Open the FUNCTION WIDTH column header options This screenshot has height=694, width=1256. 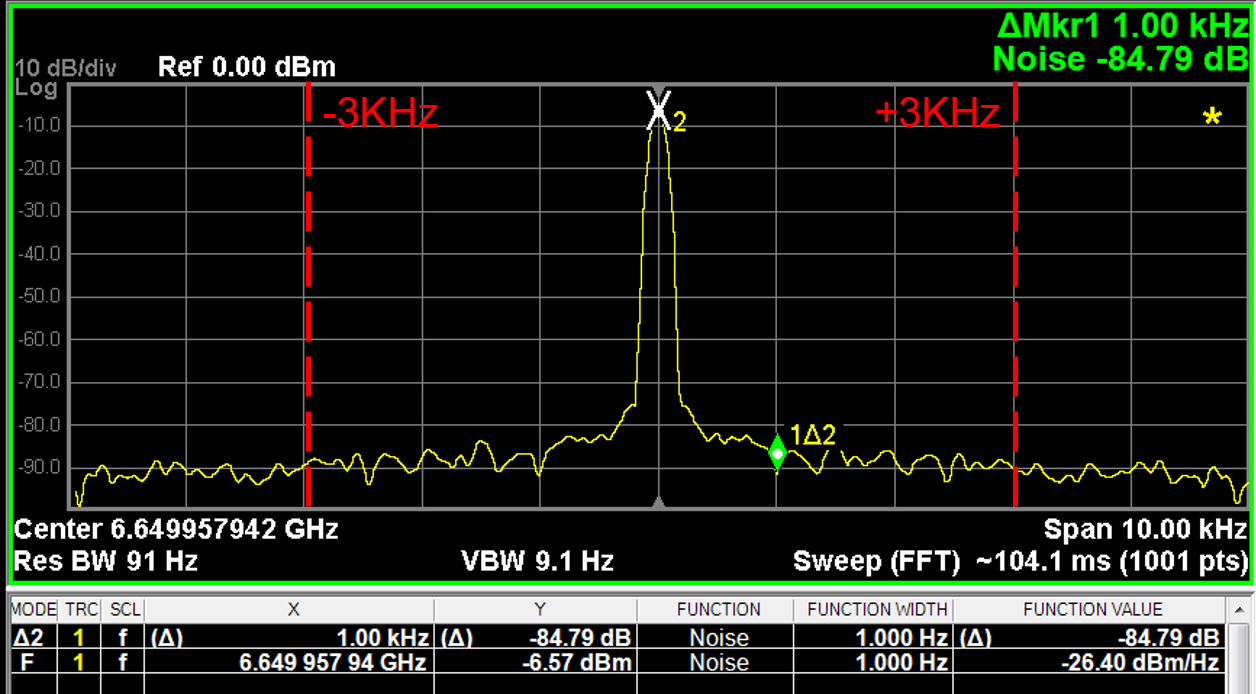(877, 610)
